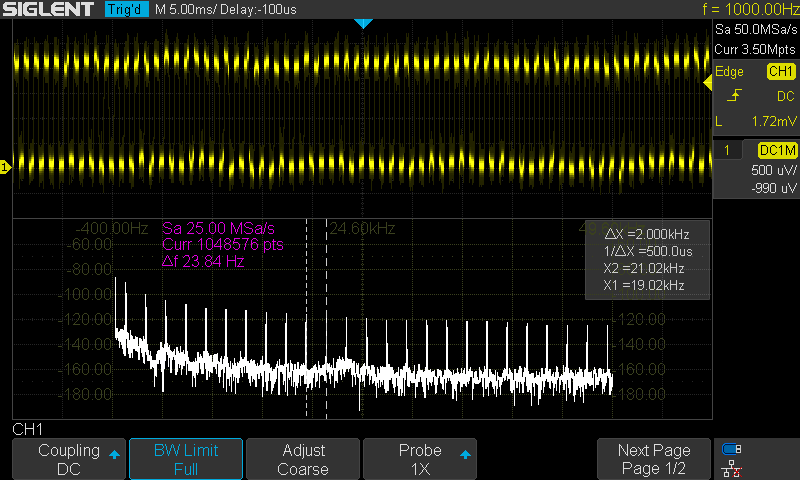
Task: Click the channel 1 ground level marker
Action: pyautogui.click(x=5, y=166)
